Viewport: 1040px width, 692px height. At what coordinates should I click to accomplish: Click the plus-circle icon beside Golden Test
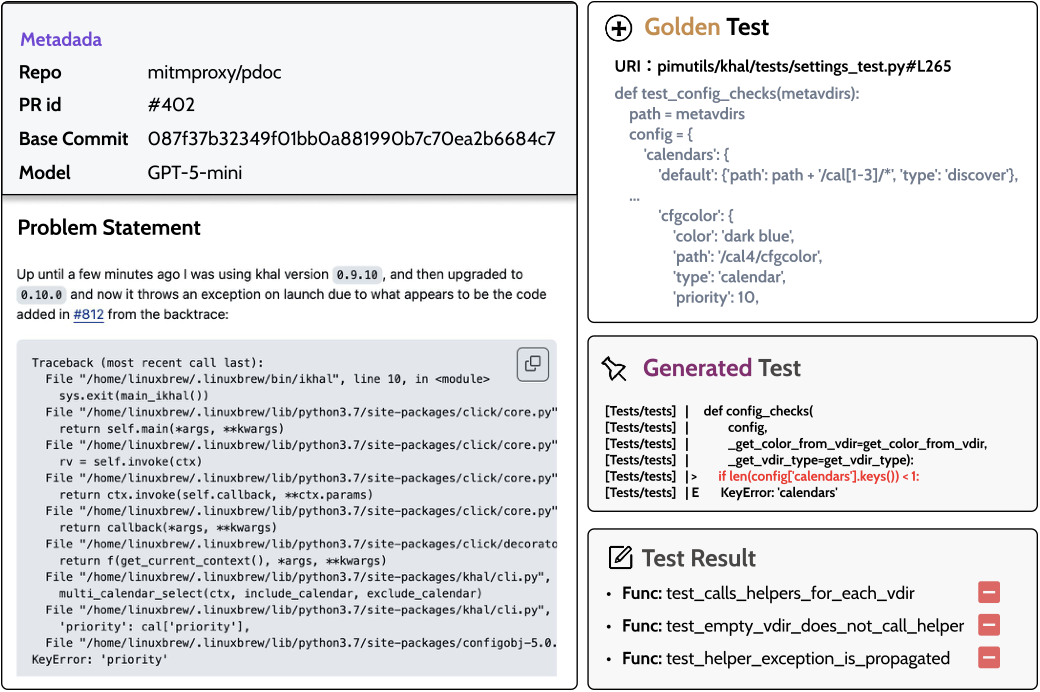coord(619,29)
